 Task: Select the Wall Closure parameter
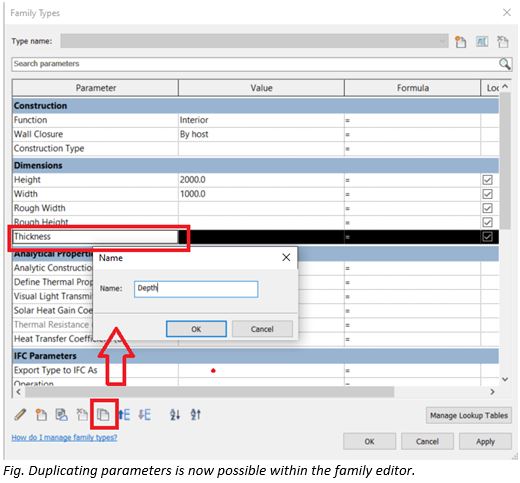point(95,134)
